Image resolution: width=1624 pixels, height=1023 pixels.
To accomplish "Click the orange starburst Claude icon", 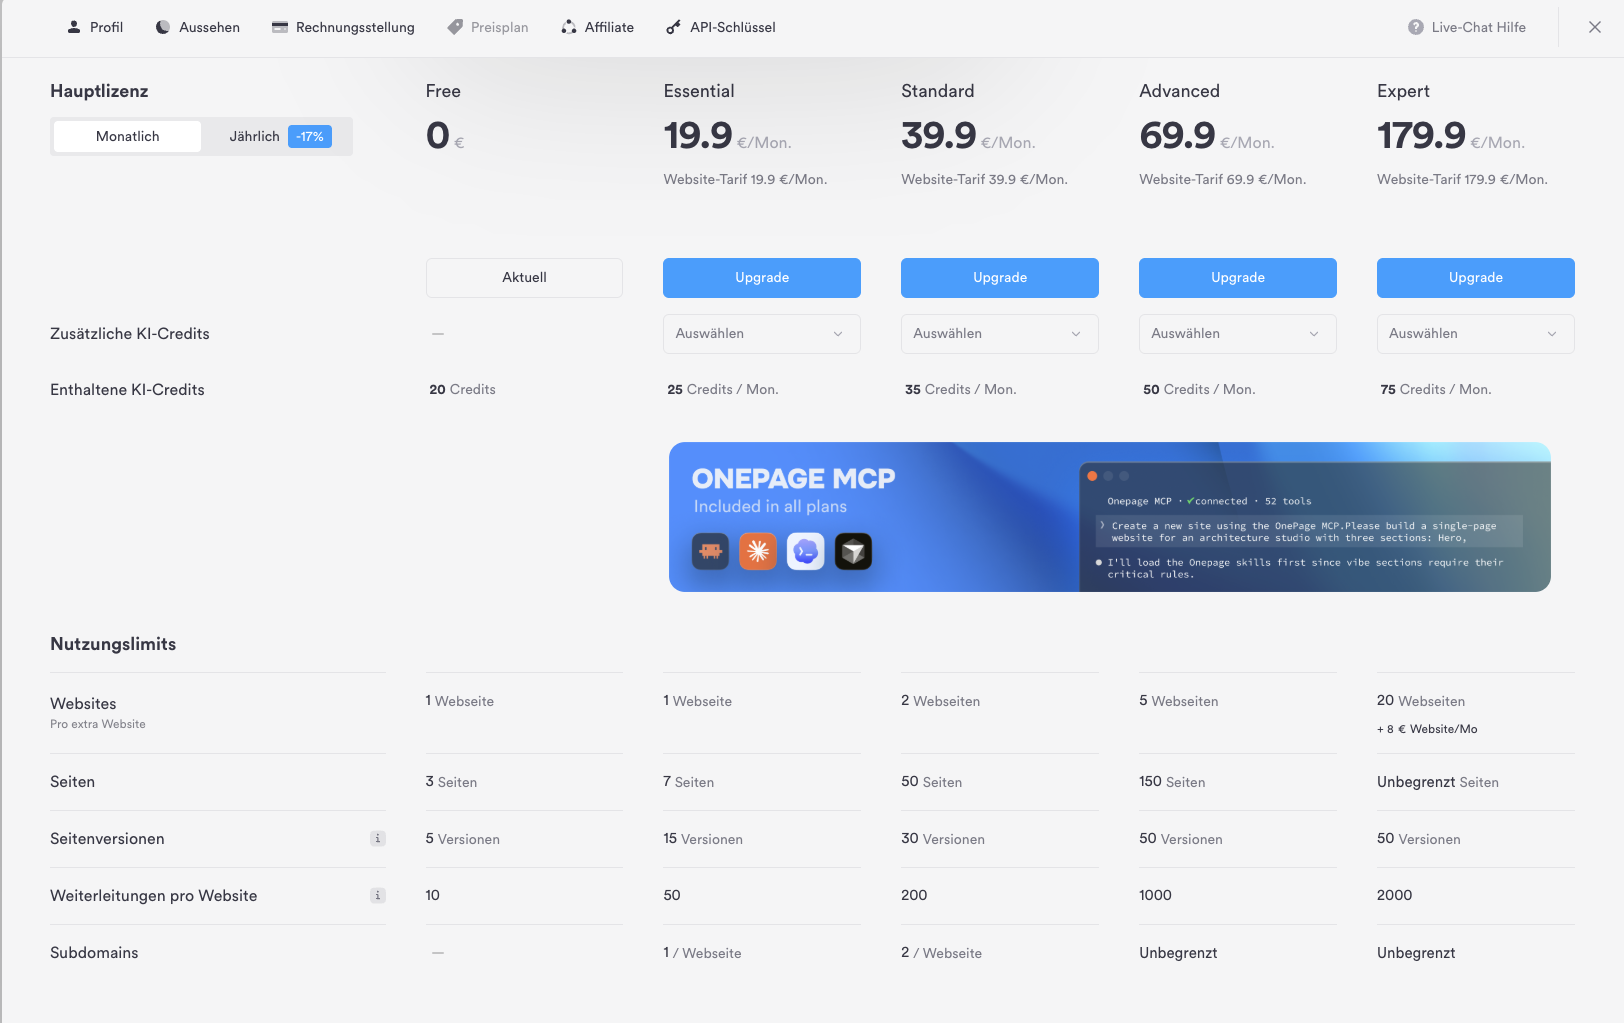I will [758, 551].
